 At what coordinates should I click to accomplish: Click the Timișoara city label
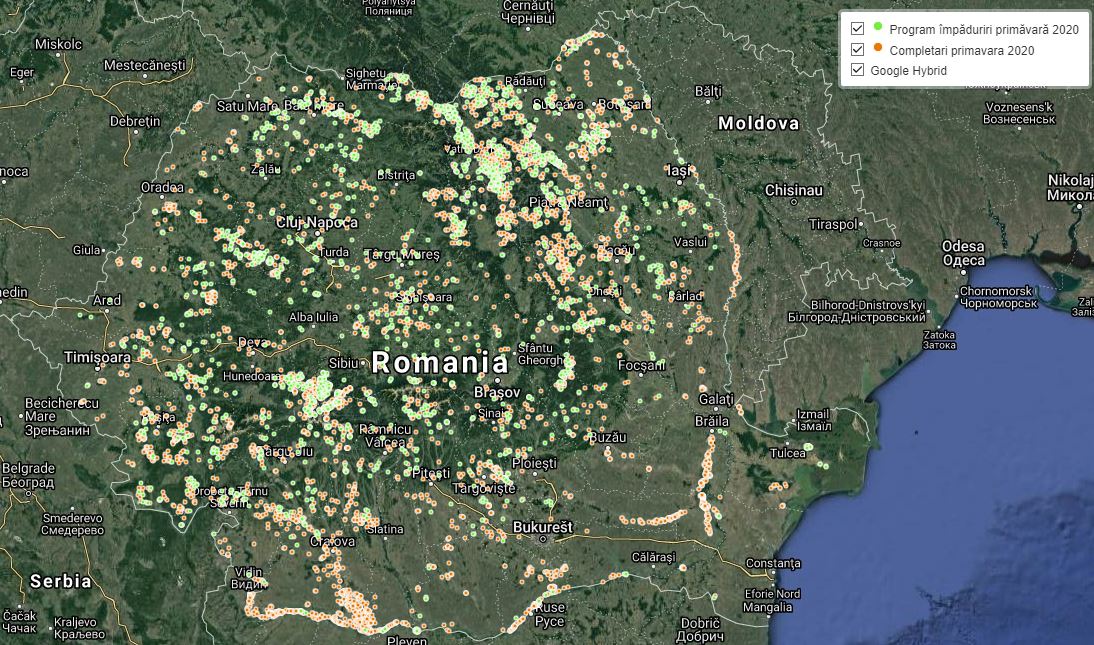(x=97, y=357)
